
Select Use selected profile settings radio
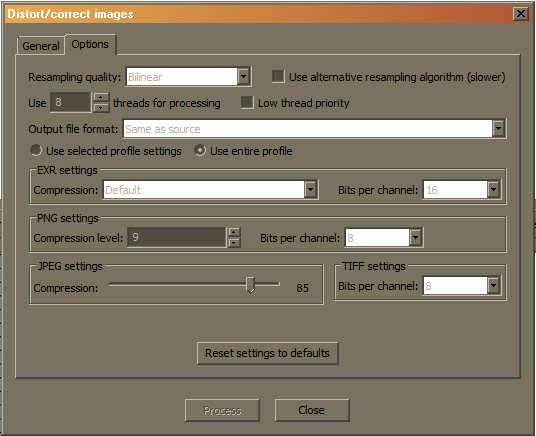pos(36,150)
